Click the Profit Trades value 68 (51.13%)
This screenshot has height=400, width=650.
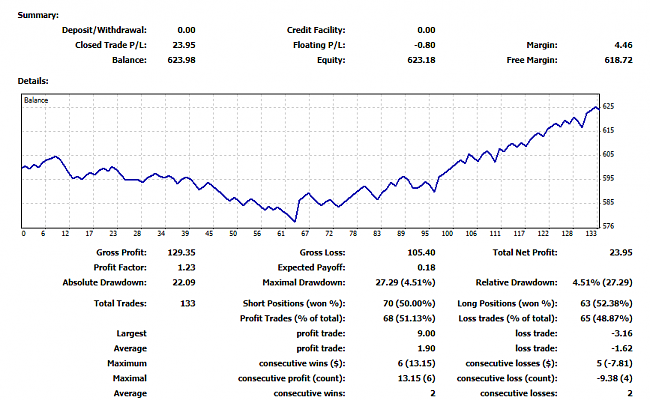click(409, 318)
